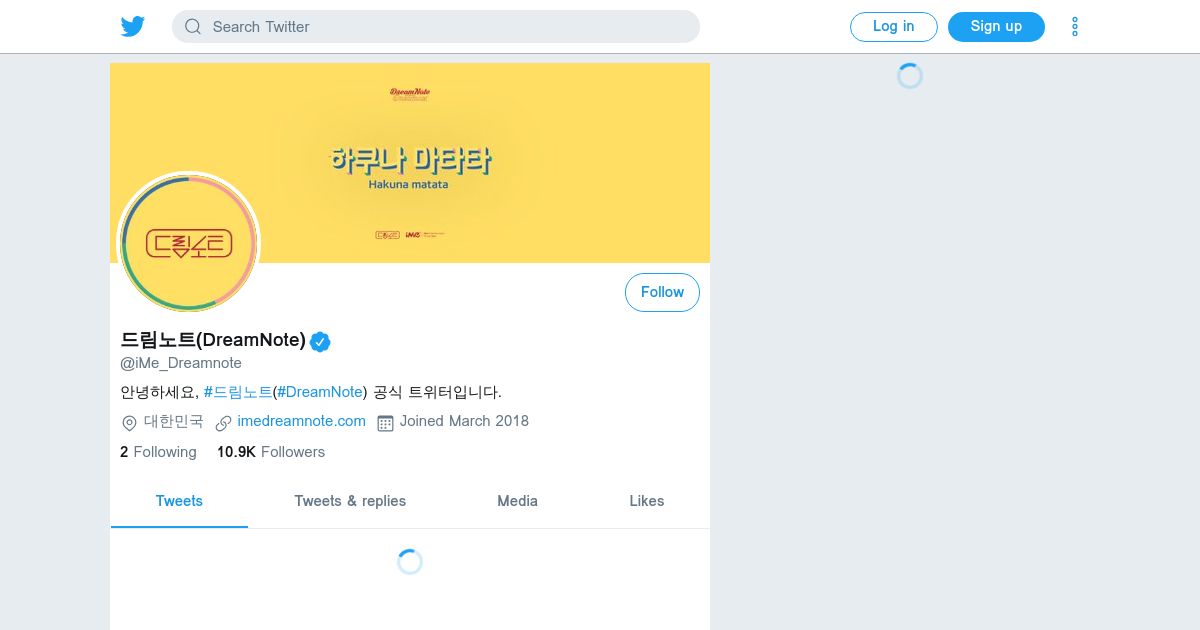Click the link chain icon
The height and width of the screenshot is (630, 1200).
[x=224, y=423]
